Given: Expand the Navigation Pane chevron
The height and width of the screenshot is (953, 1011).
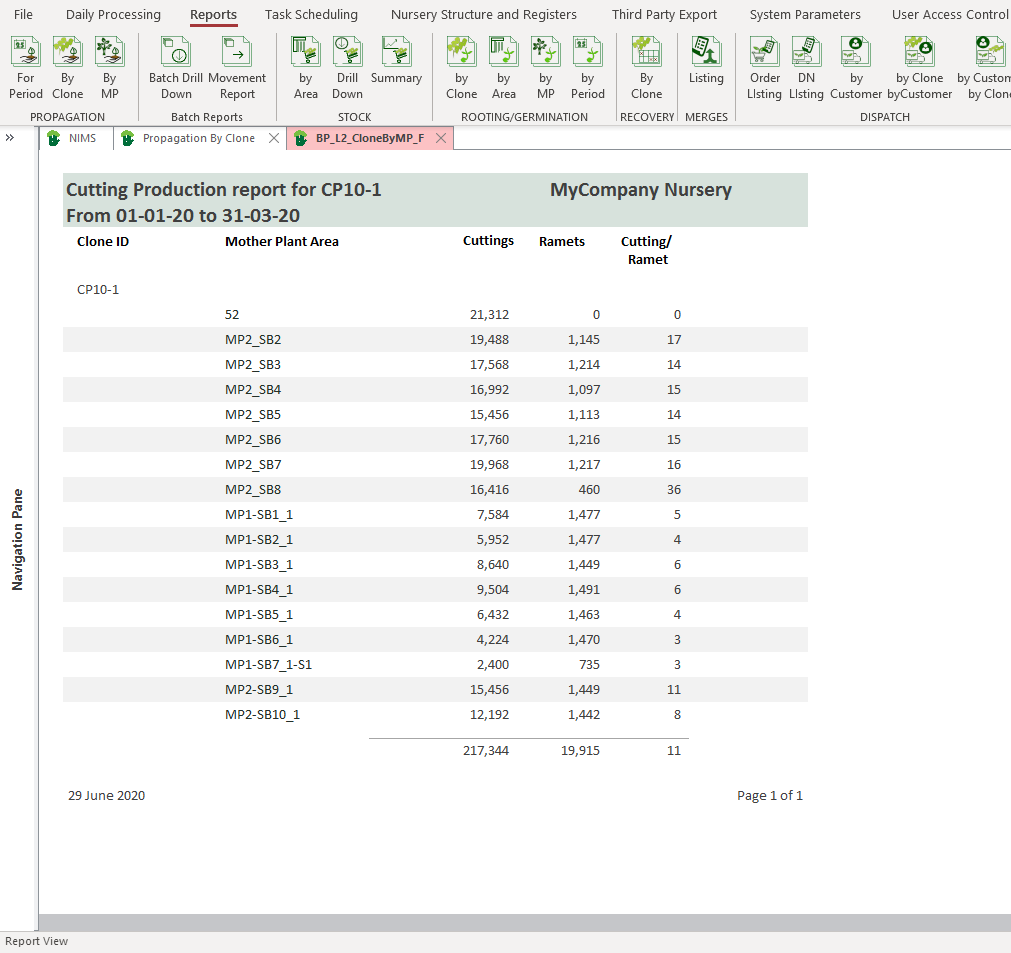Looking at the screenshot, I should (10, 138).
